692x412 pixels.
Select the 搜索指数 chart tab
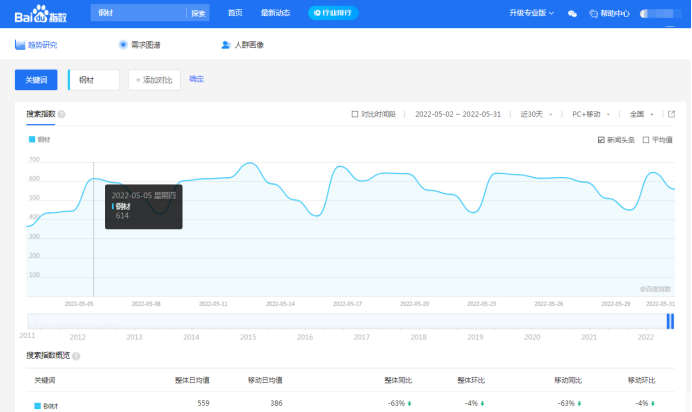(41, 114)
